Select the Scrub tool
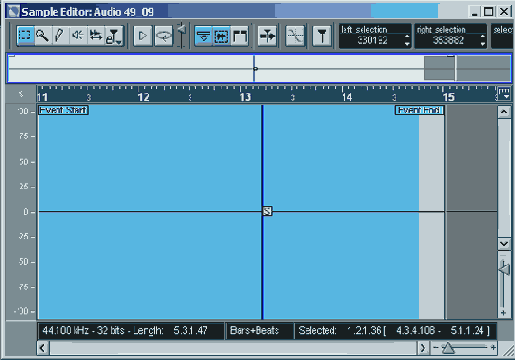Screen dimensions: 515x360 tap(96, 35)
